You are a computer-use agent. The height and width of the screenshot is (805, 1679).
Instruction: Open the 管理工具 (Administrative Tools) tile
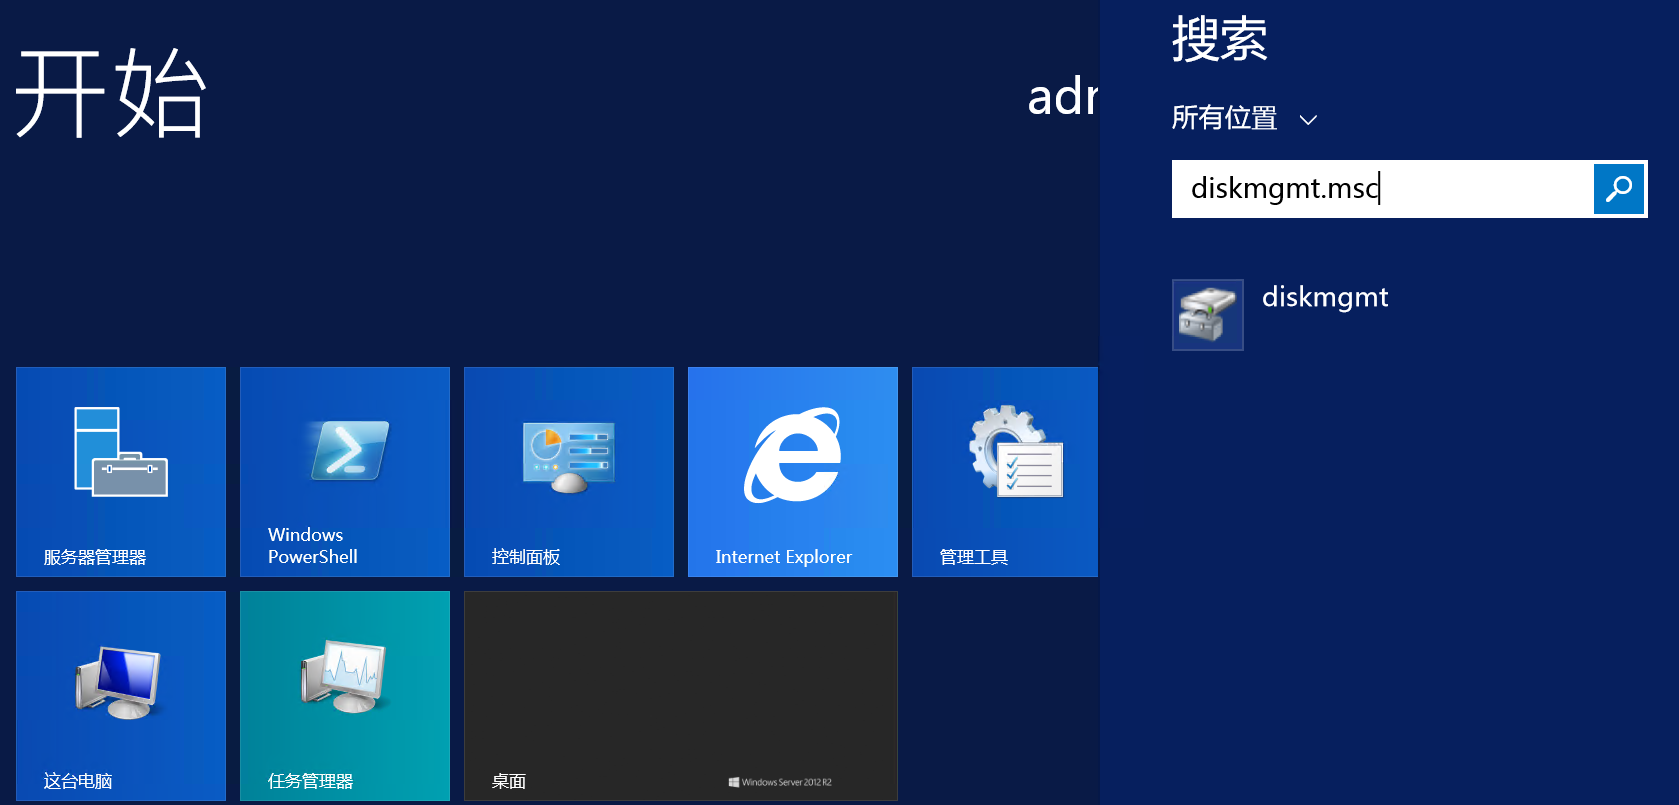pyautogui.click(x=1005, y=471)
